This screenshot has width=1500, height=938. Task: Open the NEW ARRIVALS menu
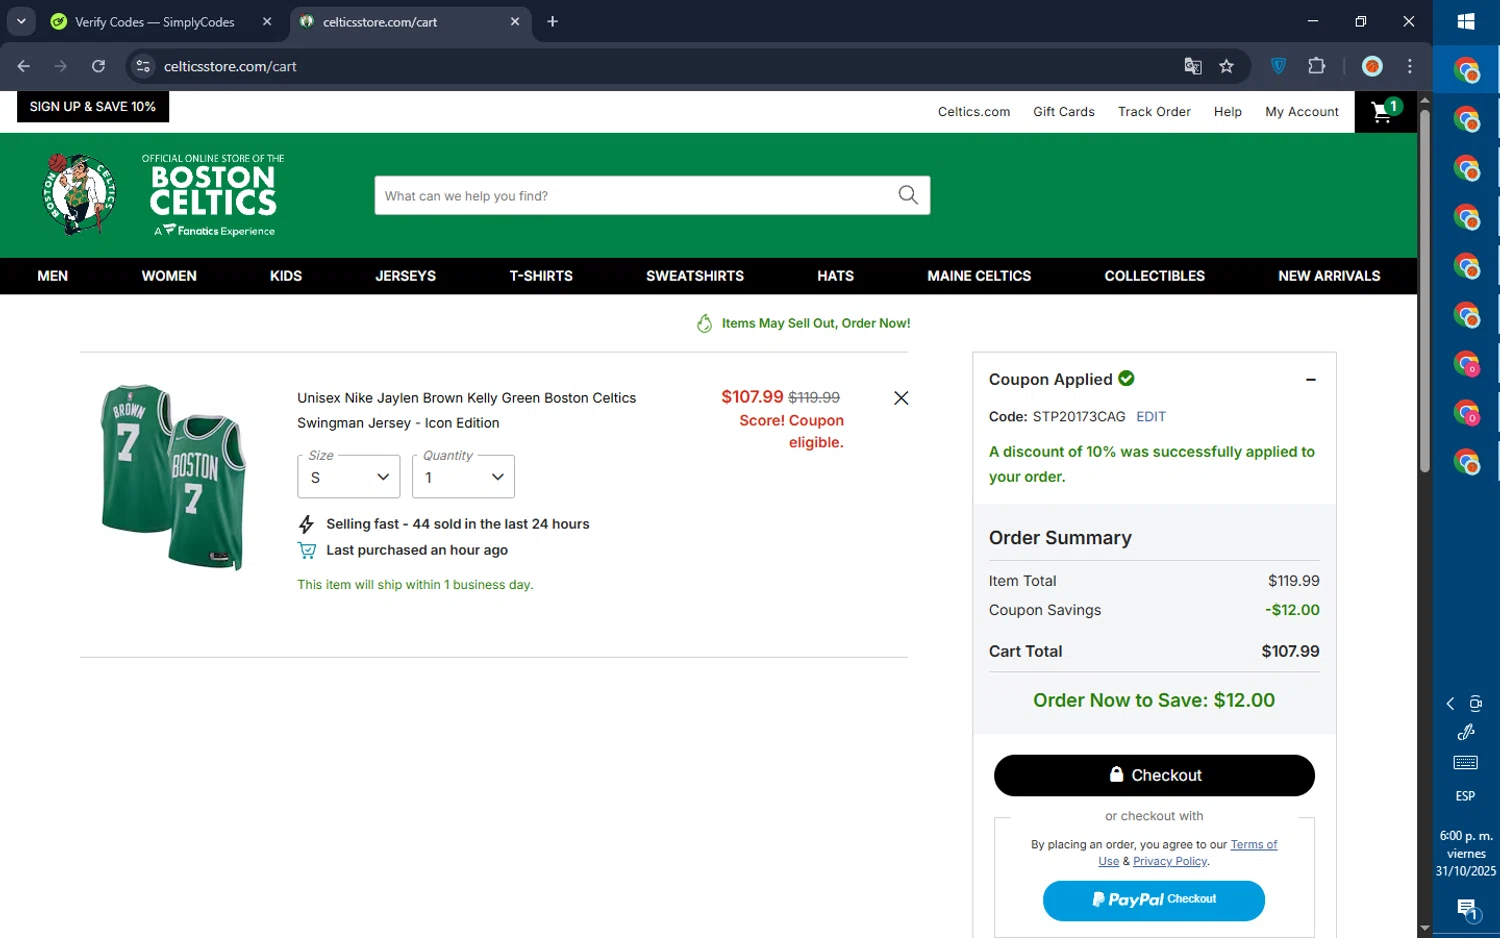[1329, 276]
